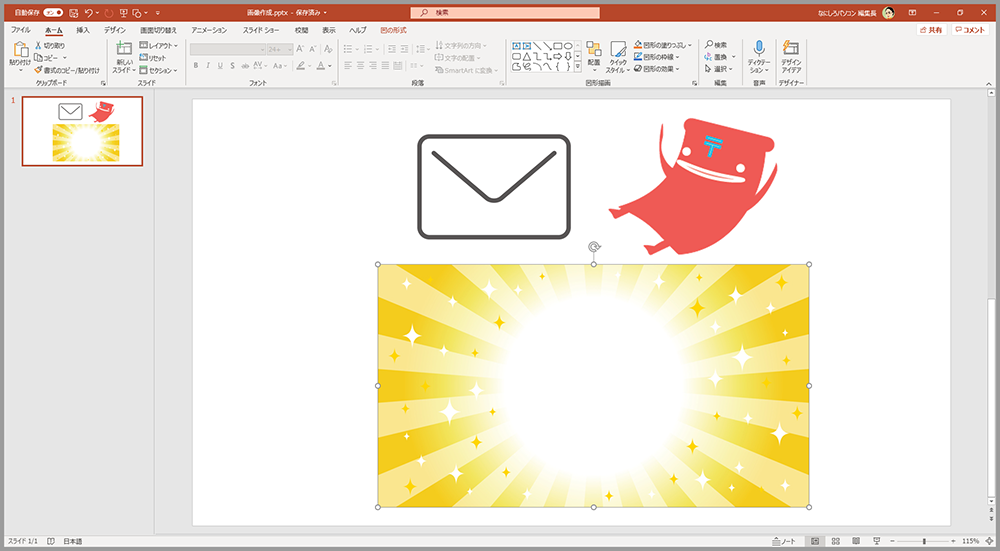The width and height of the screenshot is (1000, 551).
Task: Open クイック スタイル gallery
Action: (618, 57)
